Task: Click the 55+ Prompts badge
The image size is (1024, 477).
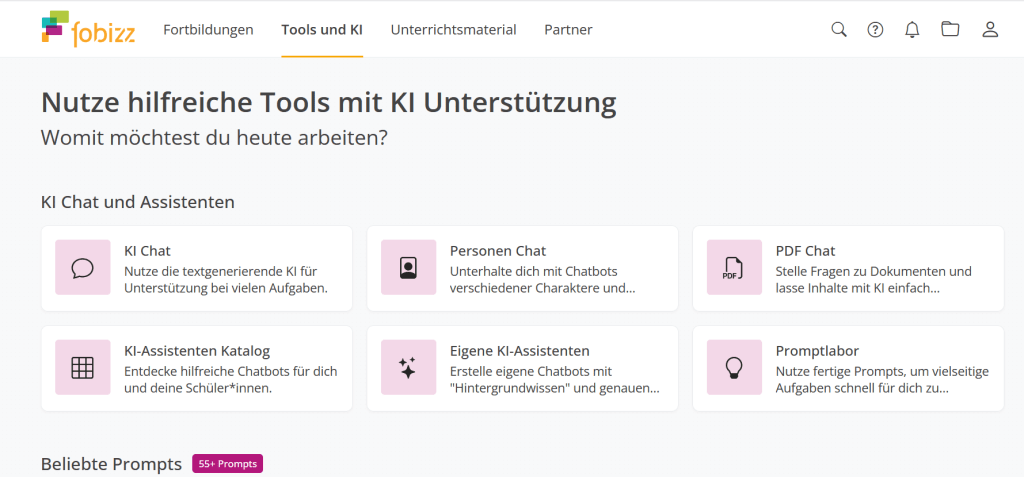Action: point(228,464)
